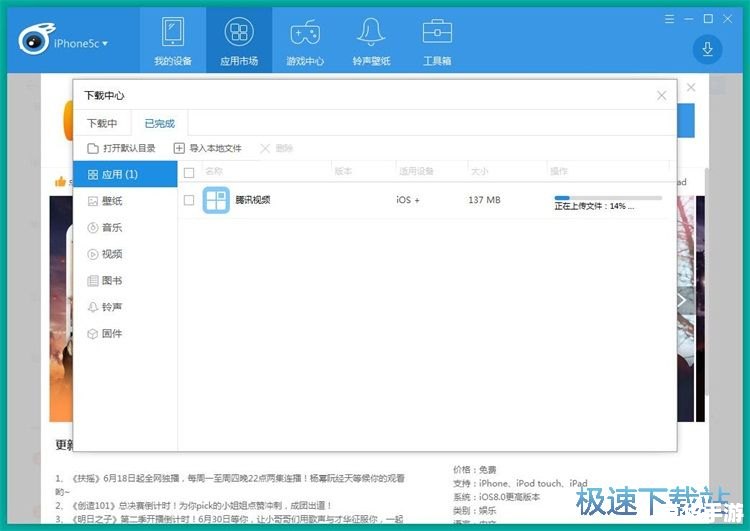Select the 图书 books category

[125, 280]
